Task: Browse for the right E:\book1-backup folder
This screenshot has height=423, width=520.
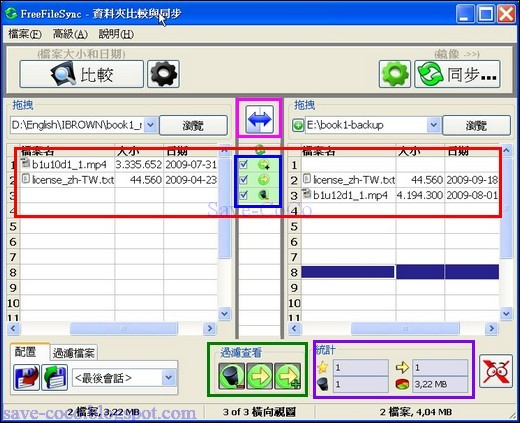Action: point(476,125)
